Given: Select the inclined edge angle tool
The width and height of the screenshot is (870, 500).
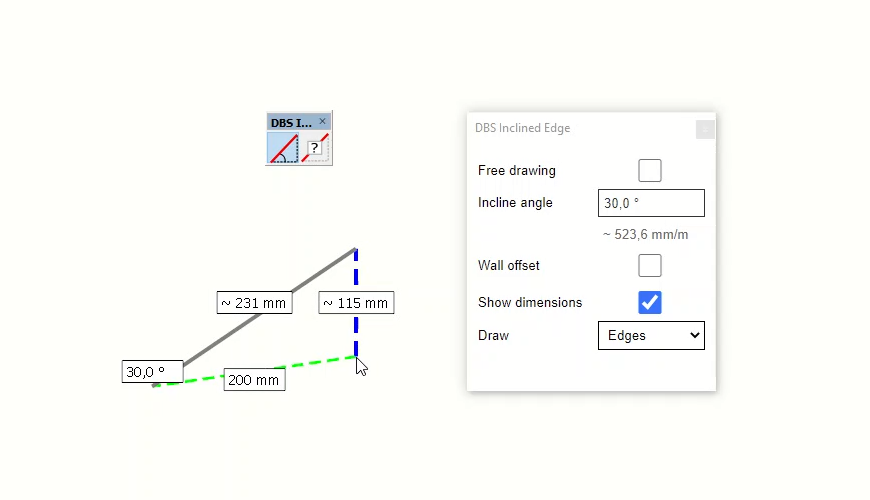Looking at the screenshot, I should point(283,148).
